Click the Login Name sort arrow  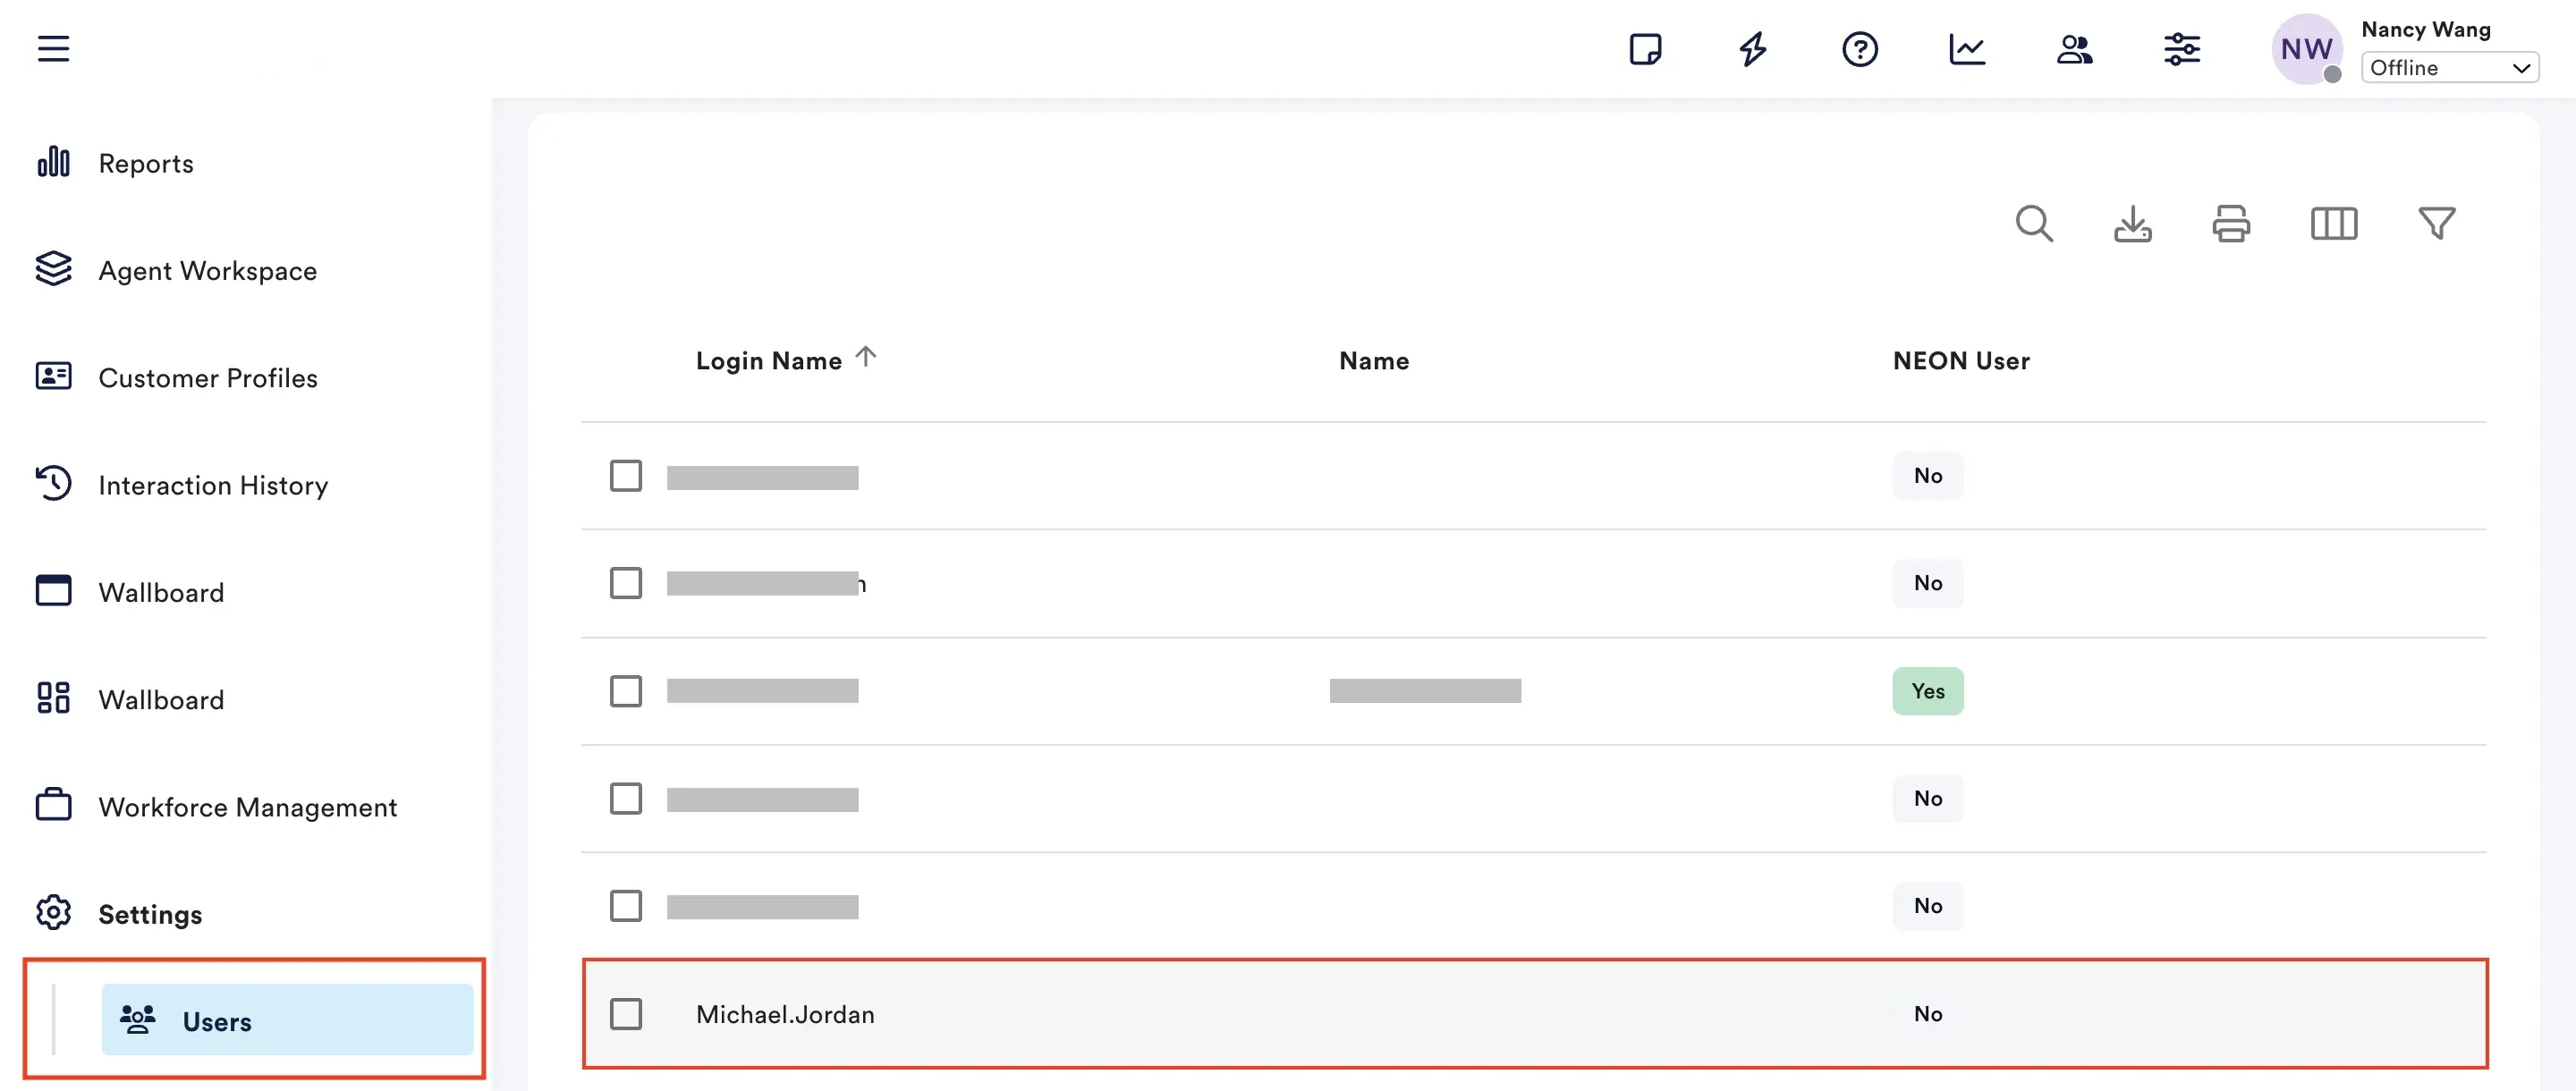point(865,356)
